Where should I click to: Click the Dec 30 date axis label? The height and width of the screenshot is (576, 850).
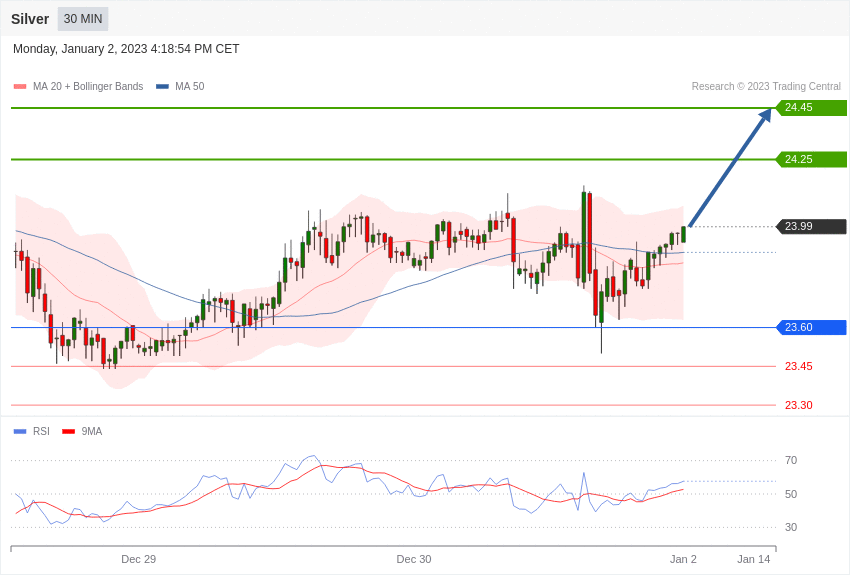tap(414, 559)
